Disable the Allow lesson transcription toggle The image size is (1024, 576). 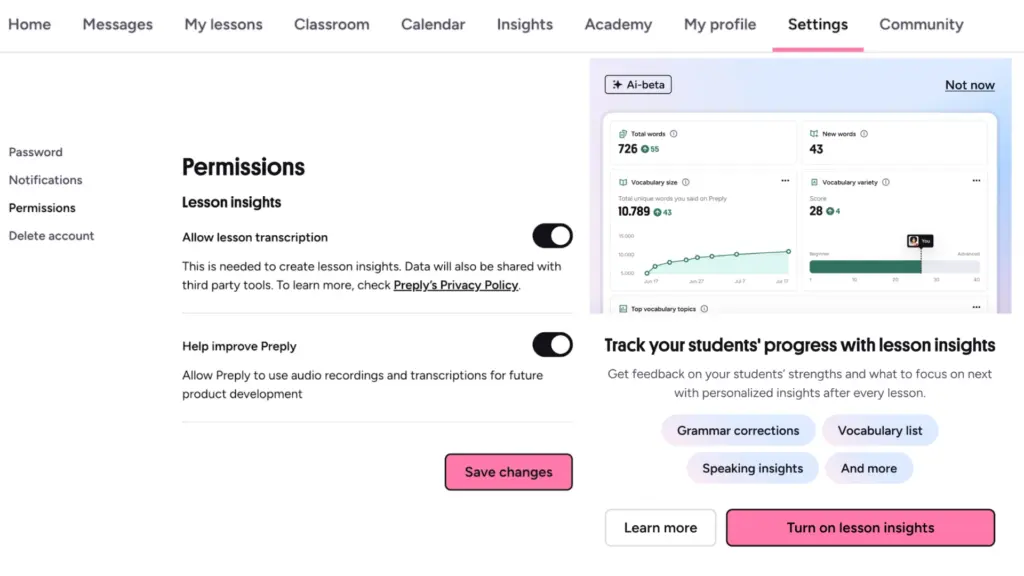tap(552, 236)
